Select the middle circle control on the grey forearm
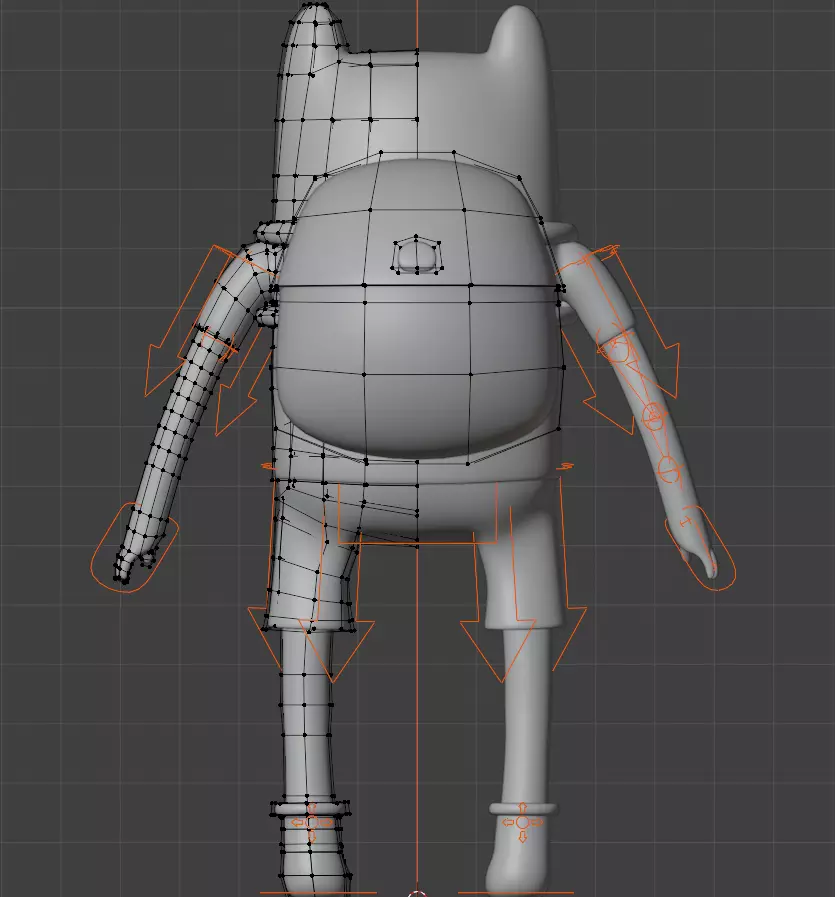 pos(654,415)
